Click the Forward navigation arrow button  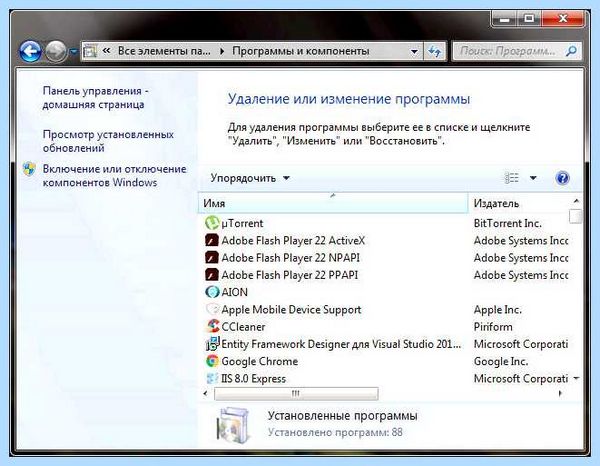56,51
